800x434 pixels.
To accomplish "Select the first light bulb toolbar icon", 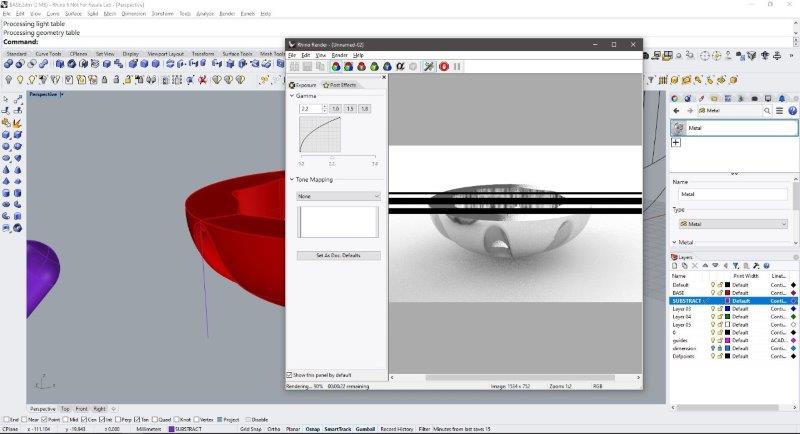I will point(8,80).
